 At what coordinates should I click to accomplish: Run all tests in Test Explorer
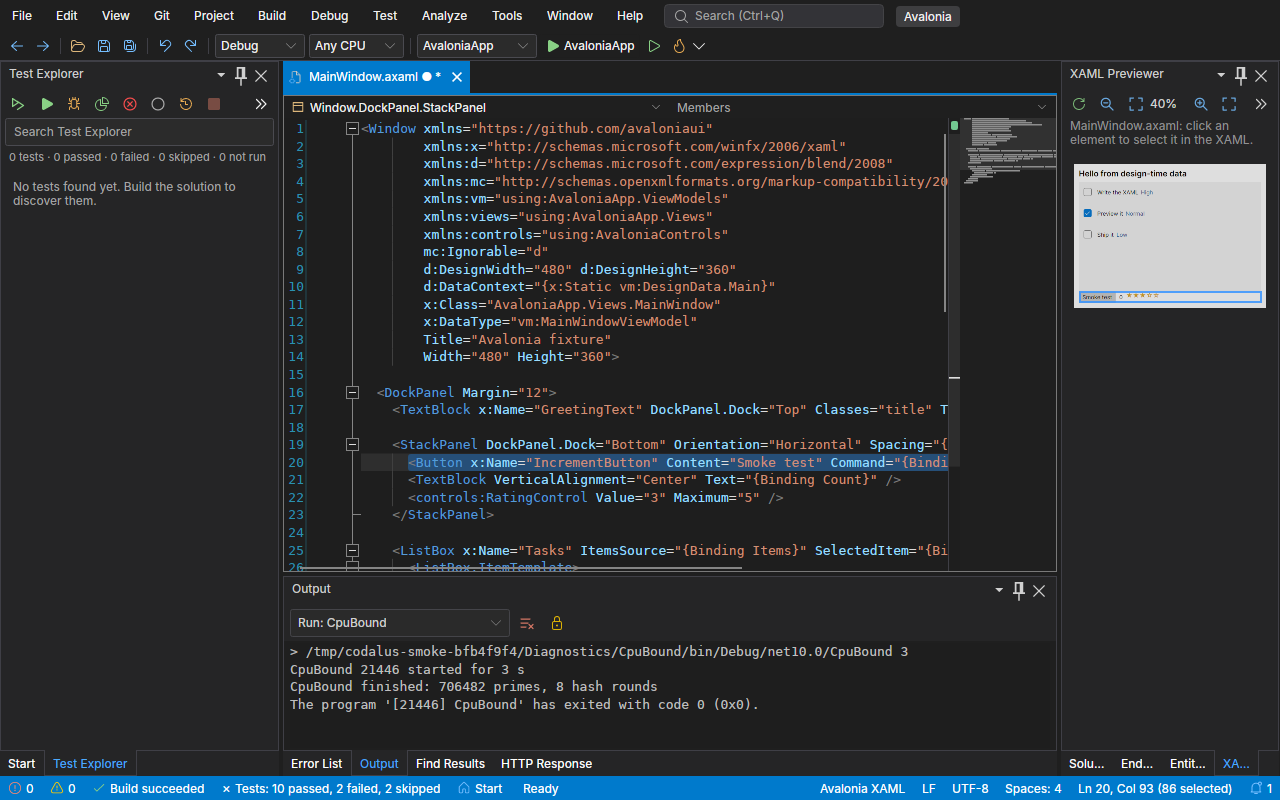click(x=17, y=104)
